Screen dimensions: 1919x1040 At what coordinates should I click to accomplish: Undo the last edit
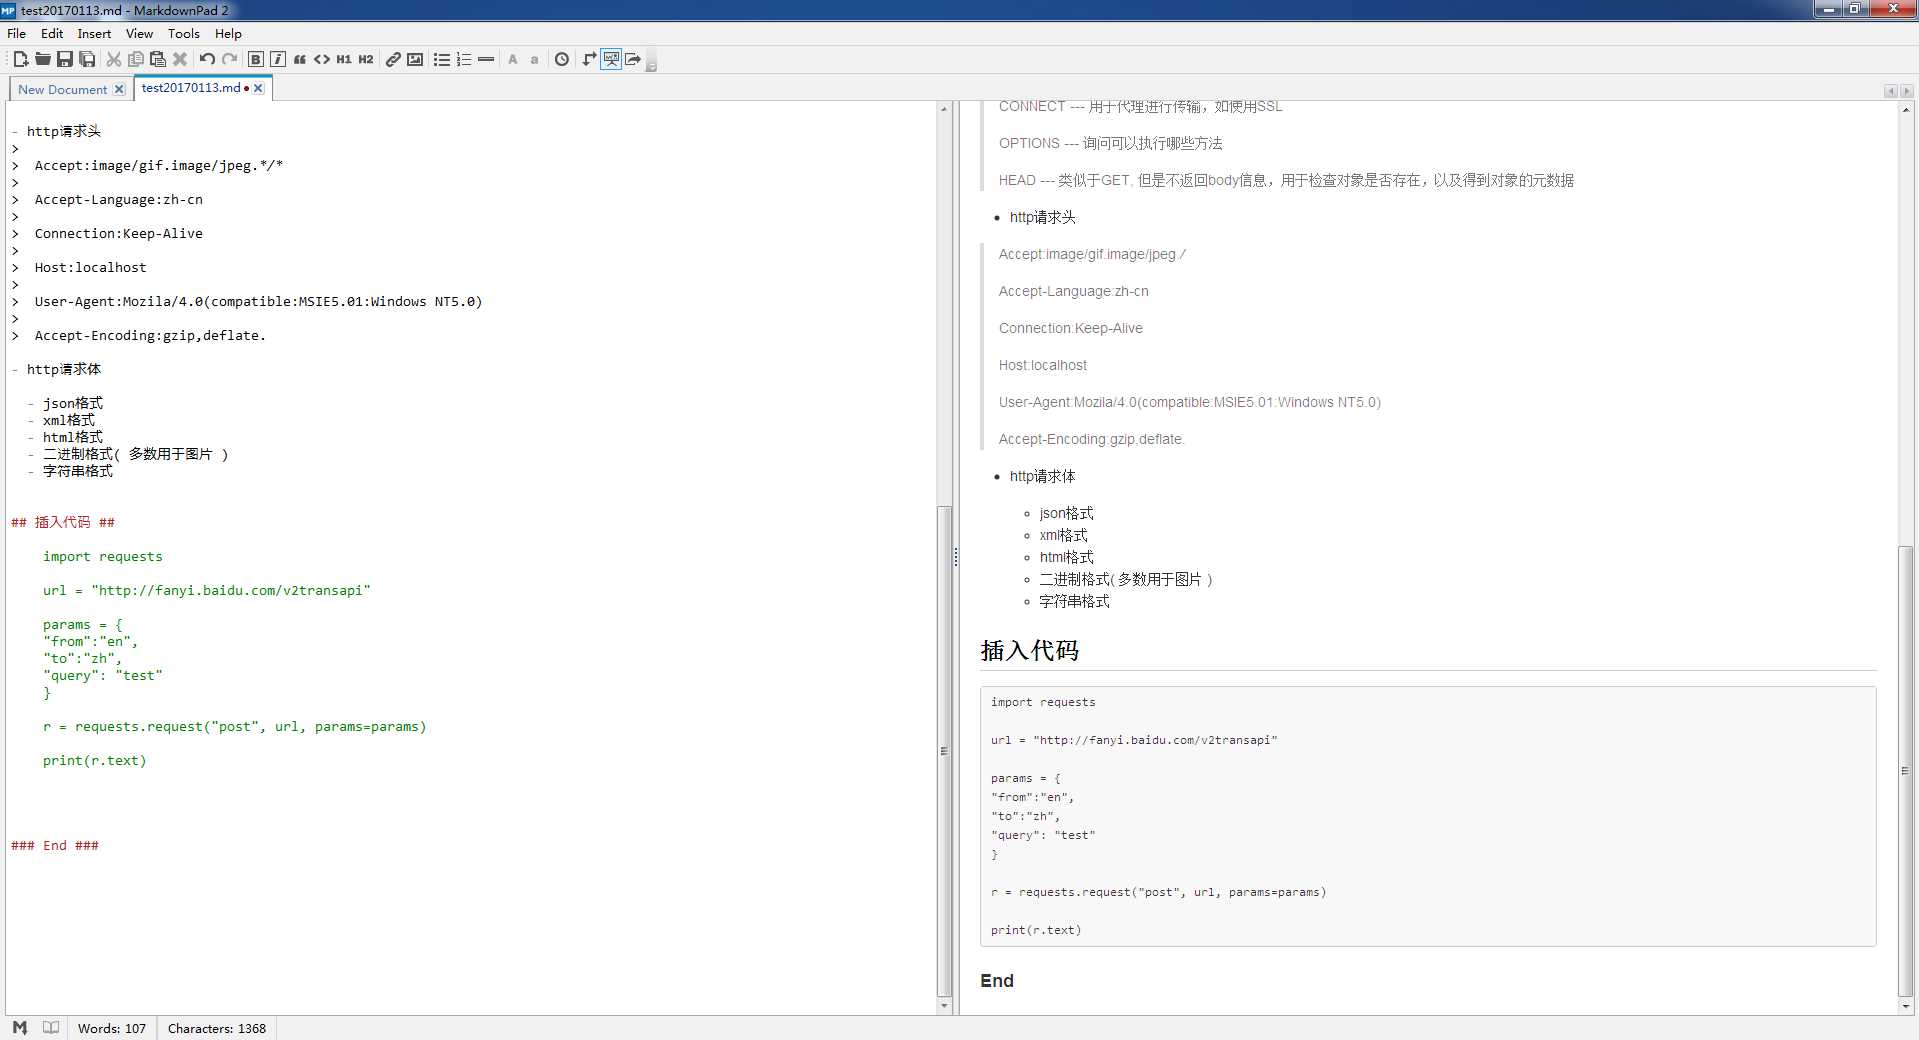207,60
